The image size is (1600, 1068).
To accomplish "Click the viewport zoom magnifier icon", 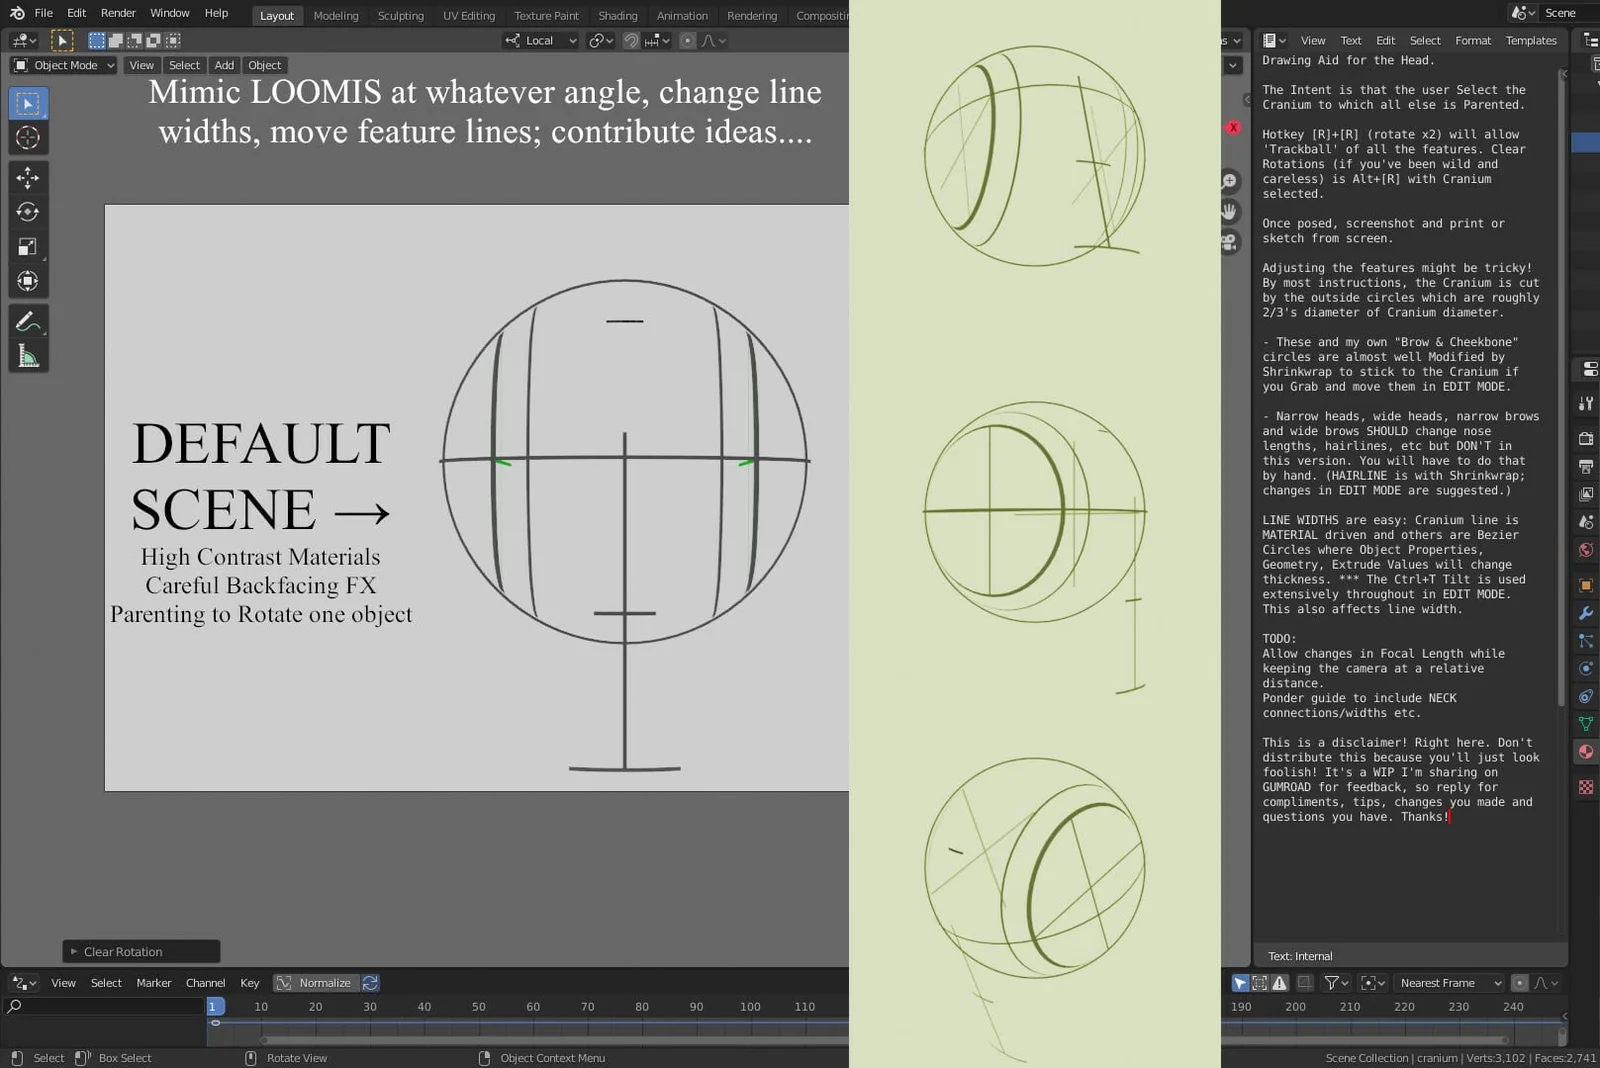I will tap(1229, 181).
